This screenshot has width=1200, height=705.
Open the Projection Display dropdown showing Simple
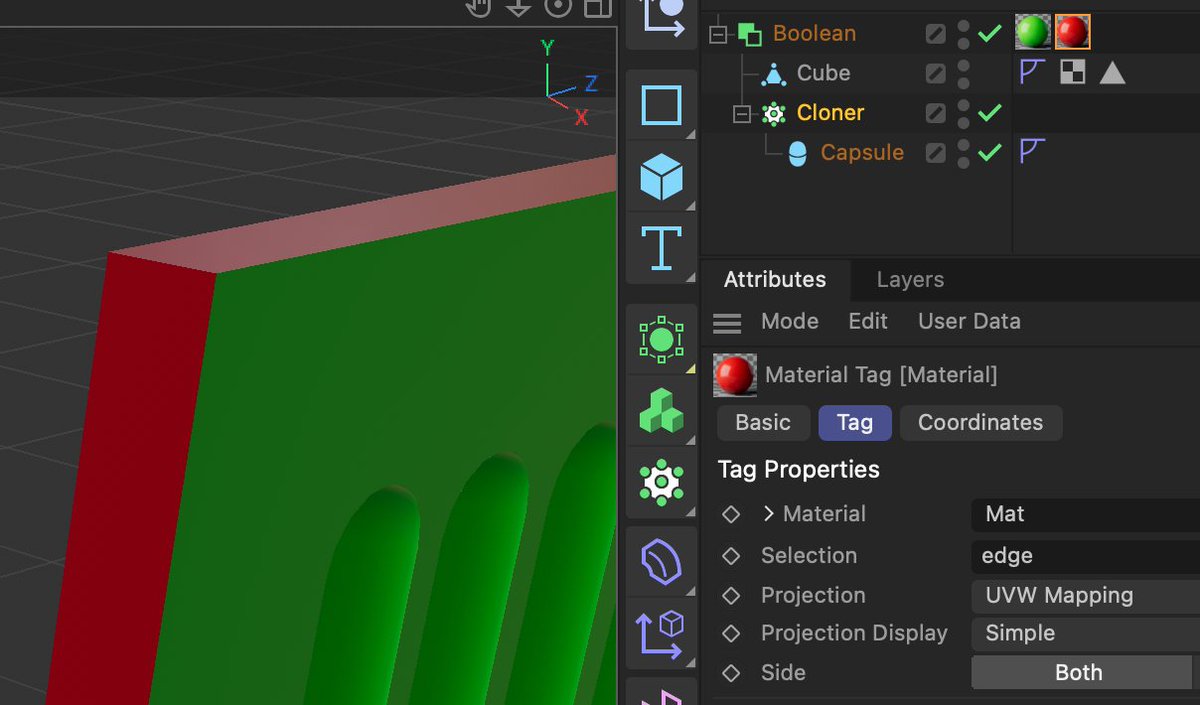click(x=1085, y=633)
